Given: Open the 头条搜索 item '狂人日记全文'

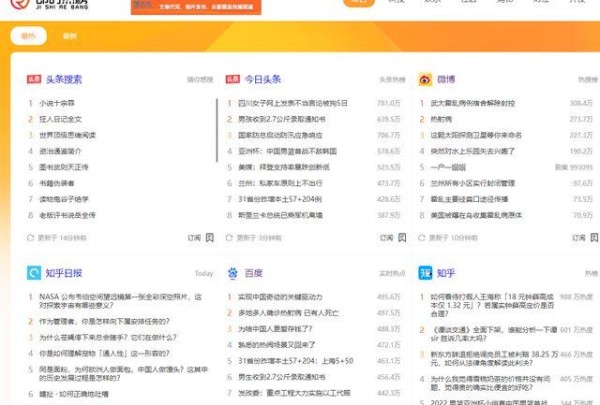Looking at the screenshot, I should pos(60,119).
